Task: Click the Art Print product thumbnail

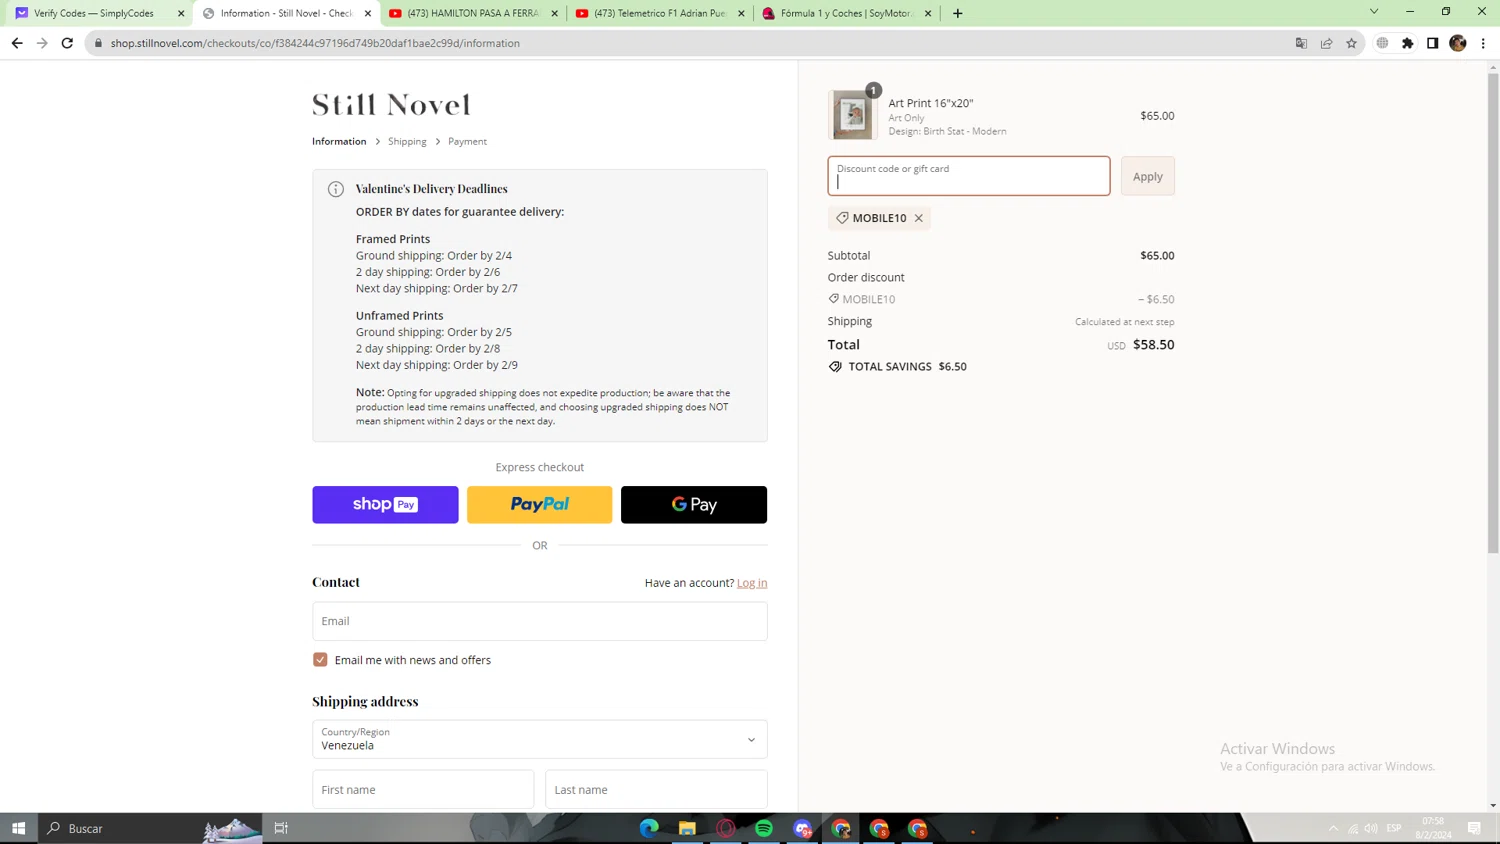Action: pyautogui.click(x=852, y=116)
